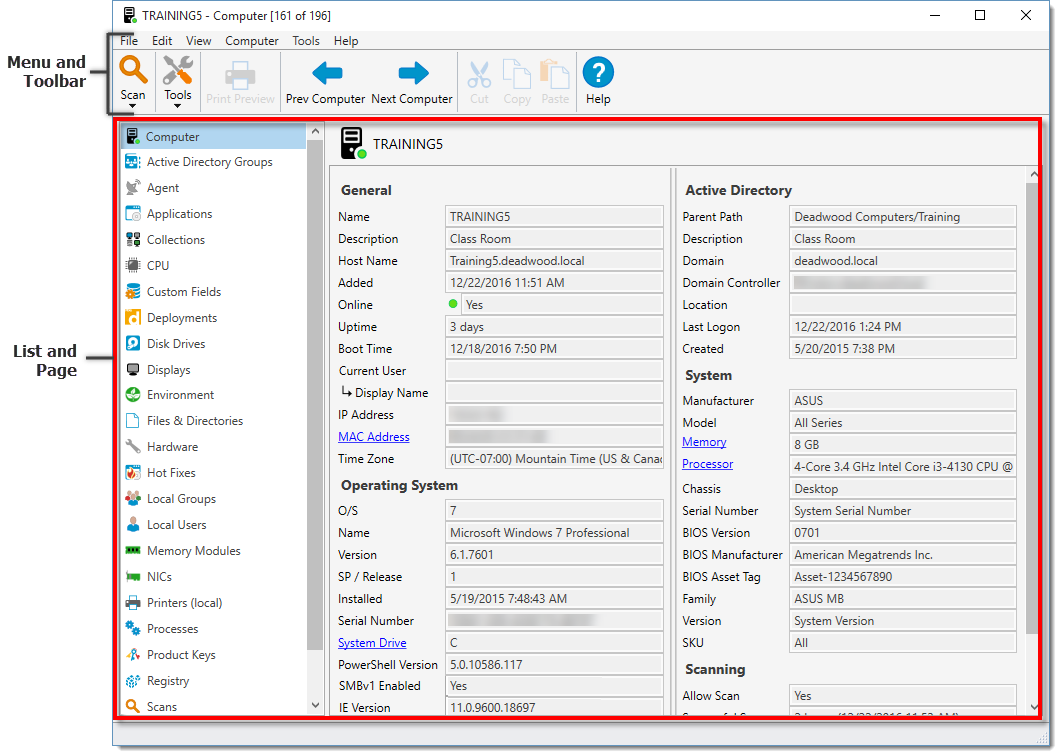1060x756 pixels.
Task: Expand the Tools dropdown arrow
Action: coord(178,106)
